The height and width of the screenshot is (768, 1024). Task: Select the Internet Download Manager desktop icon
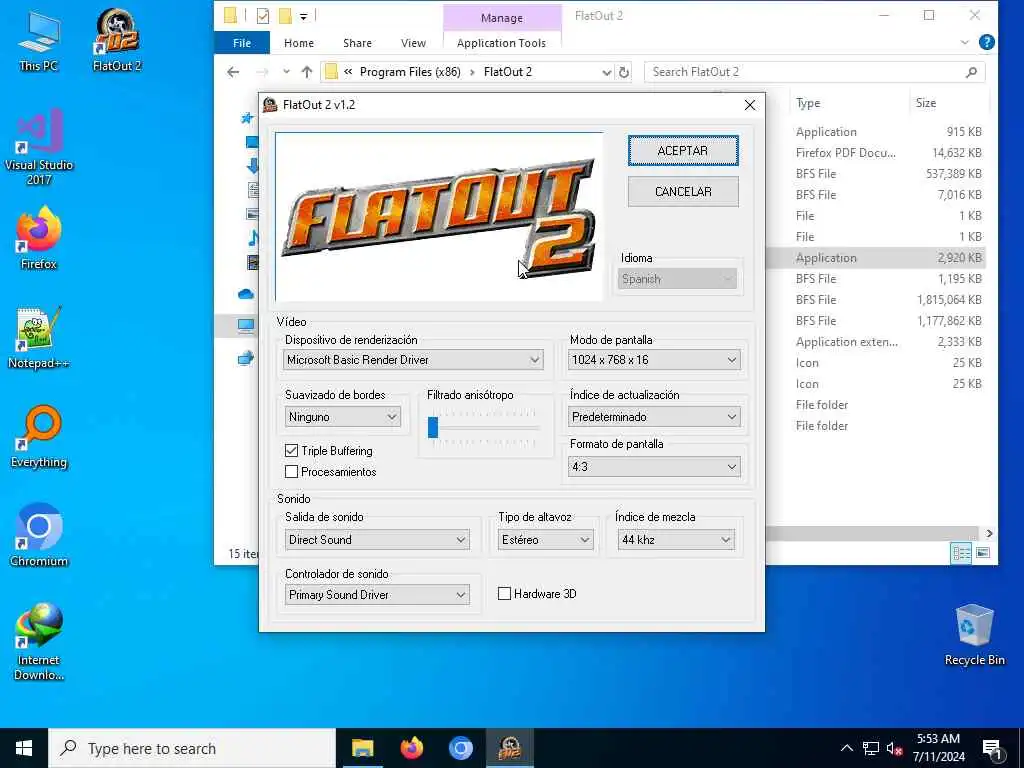39,641
